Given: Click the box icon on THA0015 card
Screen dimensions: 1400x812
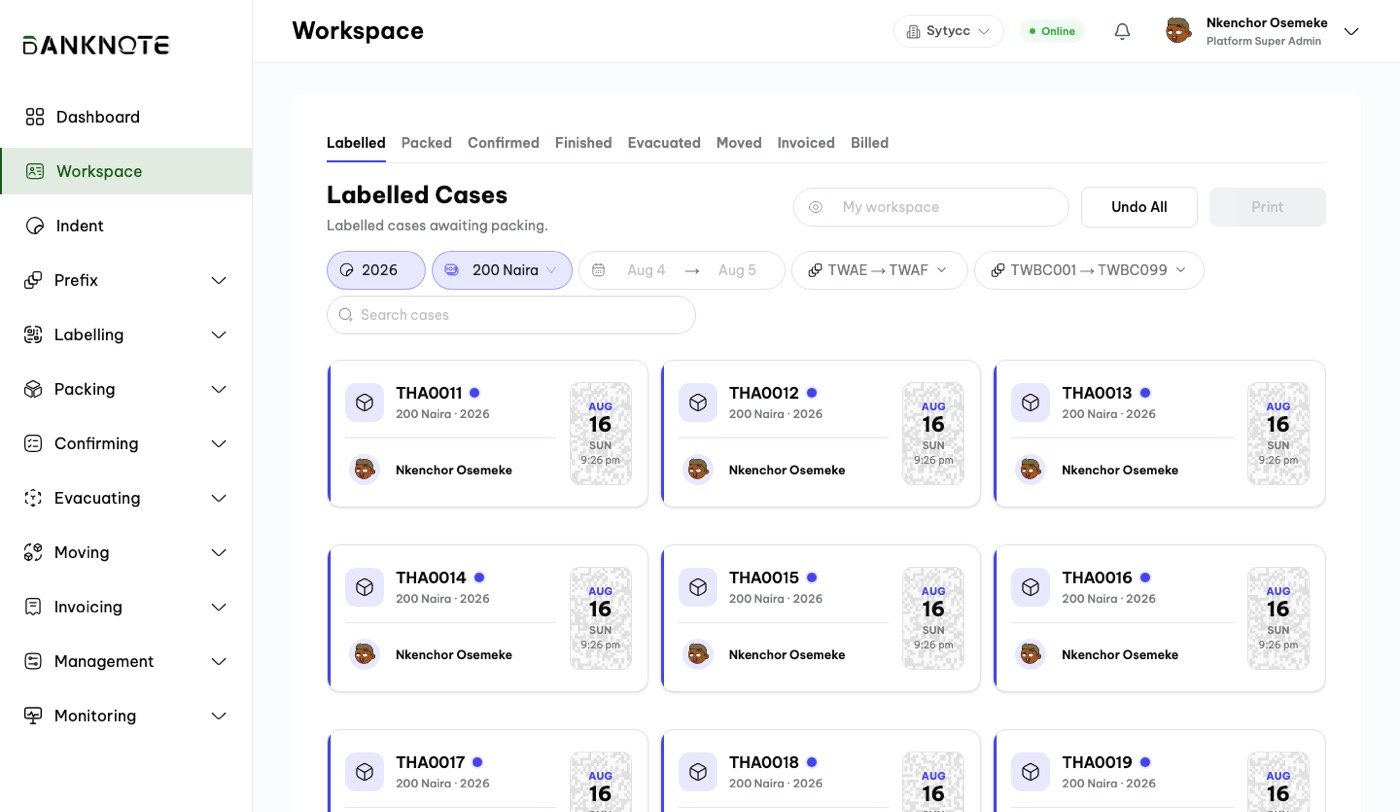Looking at the screenshot, I should click(x=698, y=587).
